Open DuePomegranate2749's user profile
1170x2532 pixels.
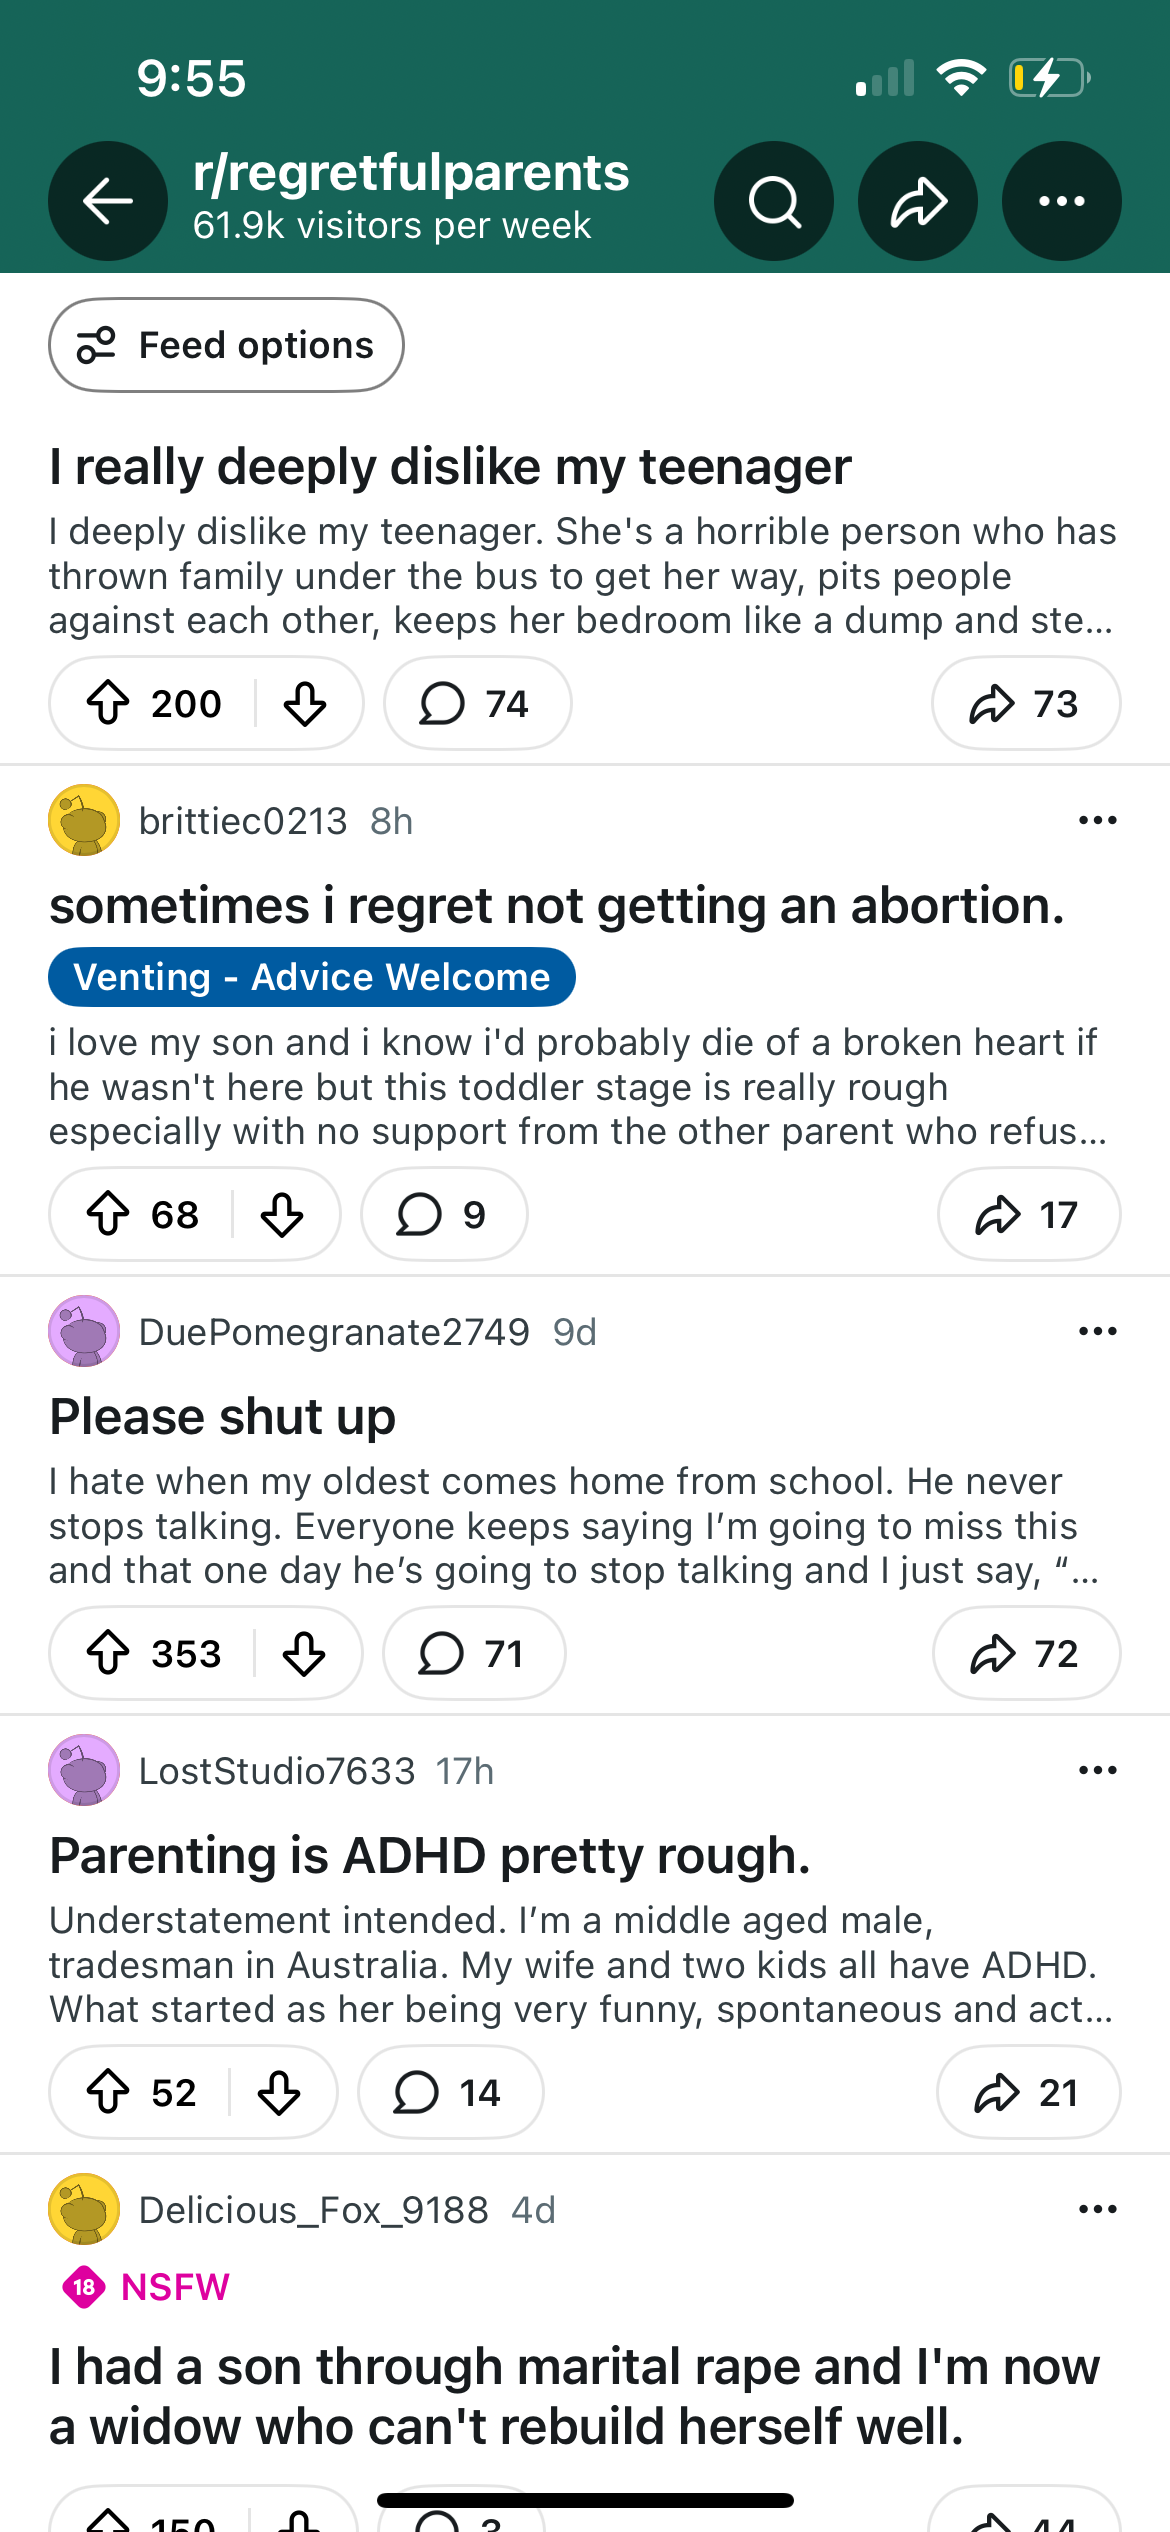tap(334, 1331)
